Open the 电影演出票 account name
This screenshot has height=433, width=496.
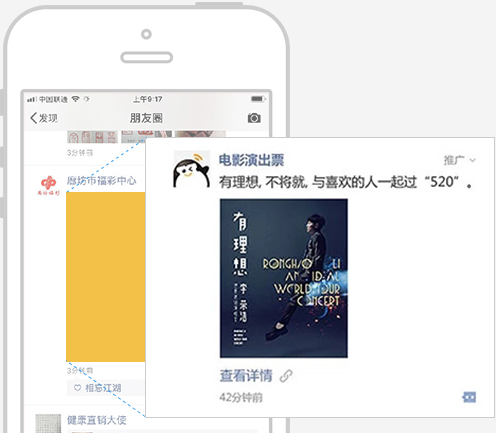pyautogui.click(x=251, y=160)
